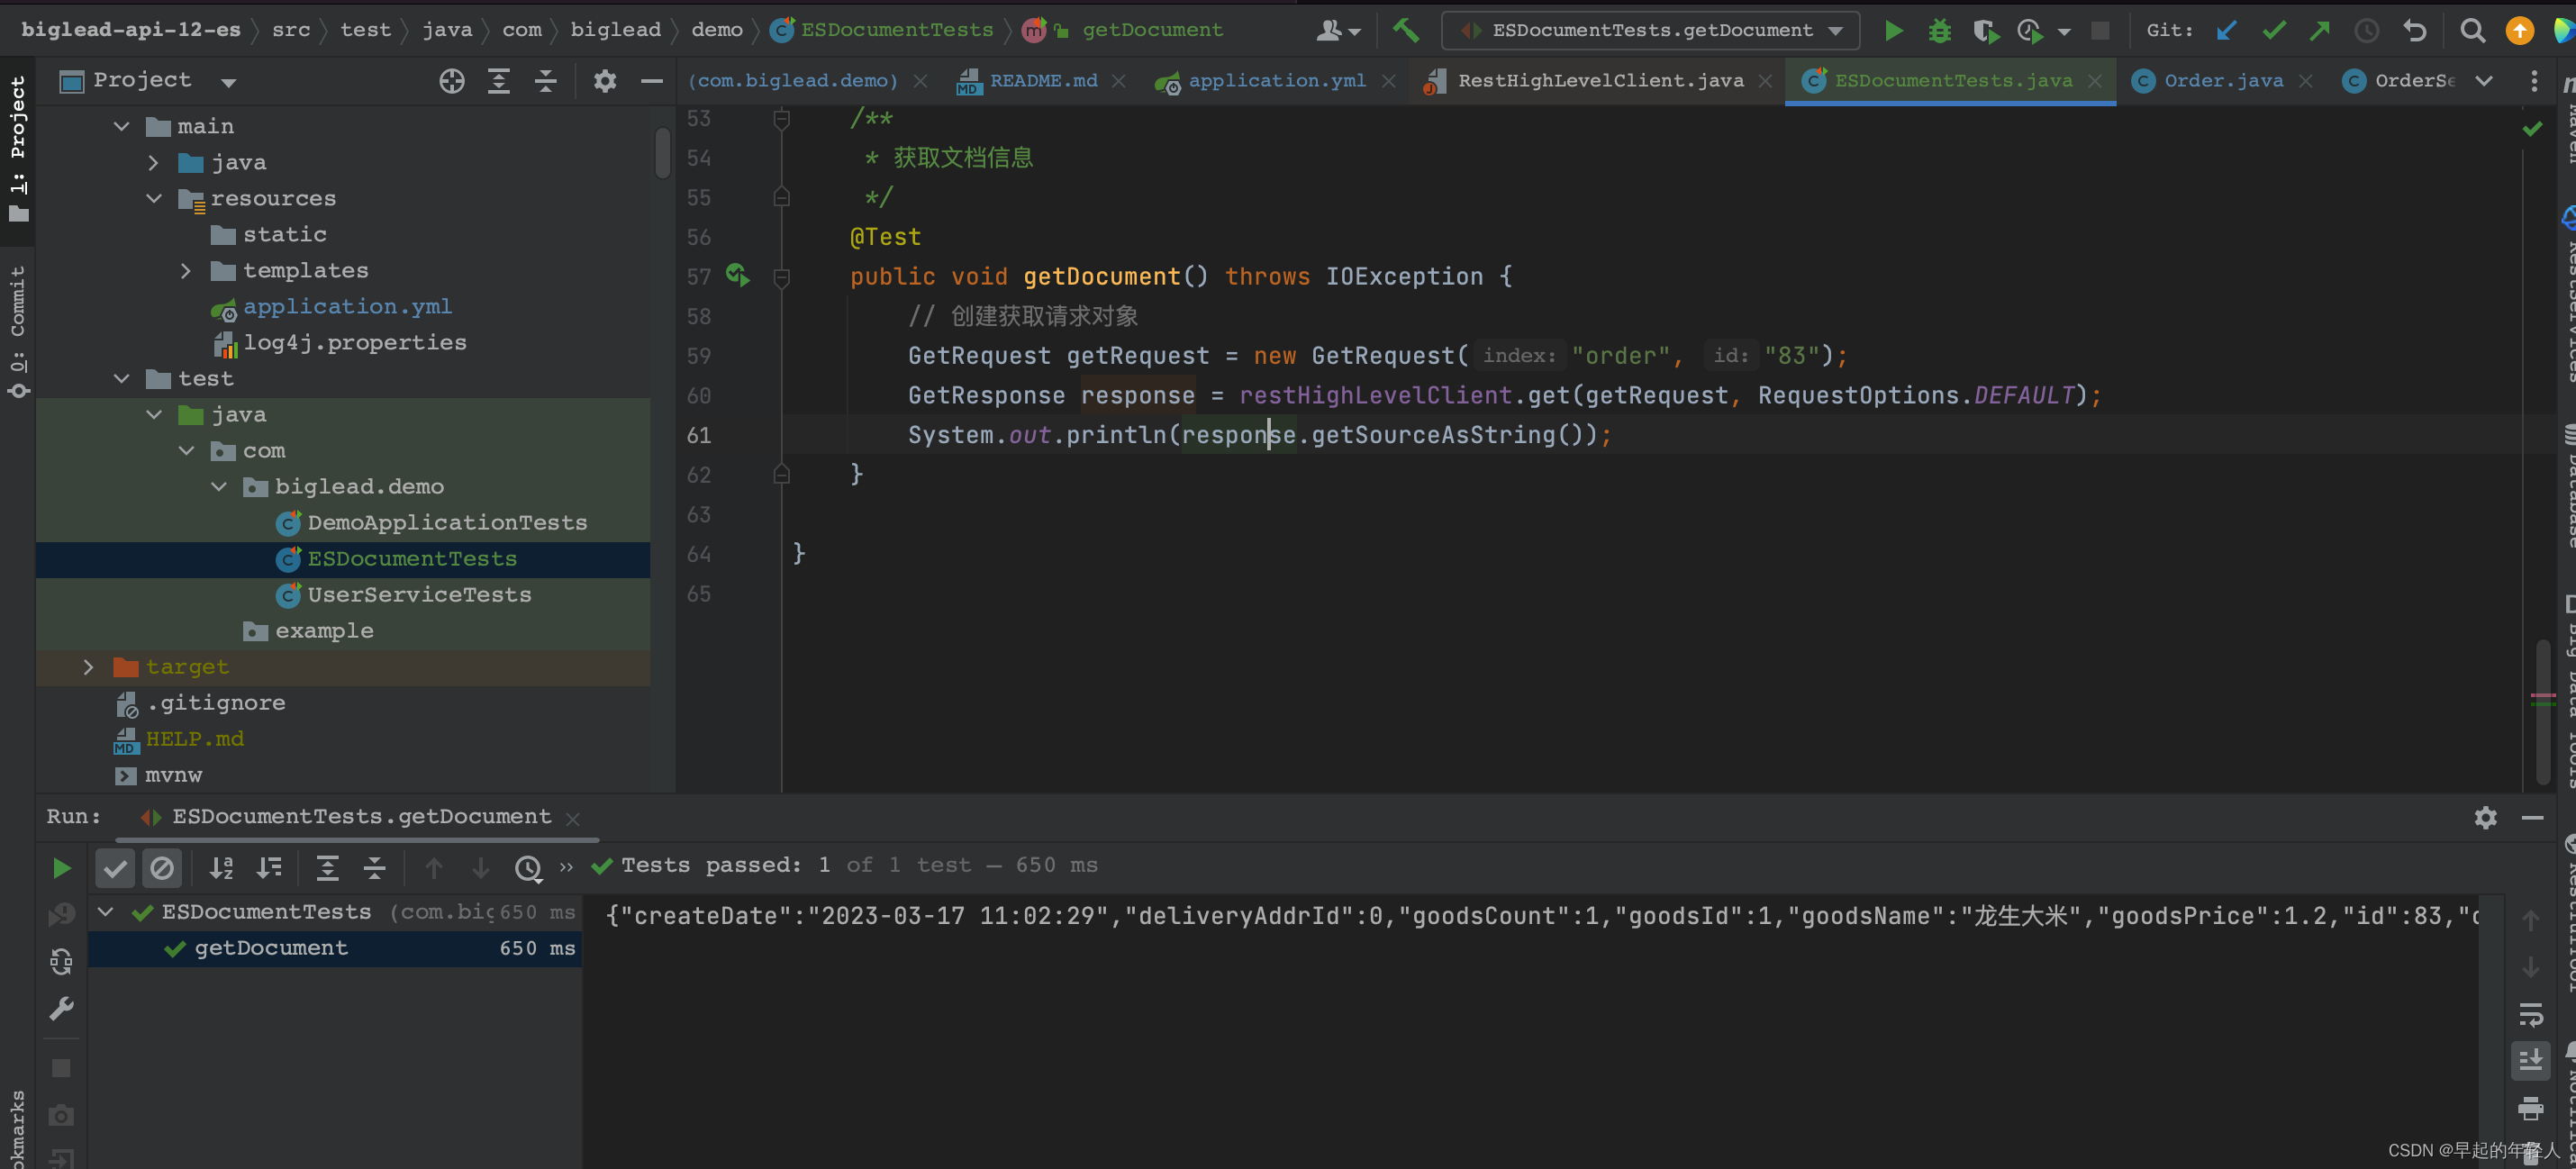Run with coverage shield icon
The image size is (2576, 1169).
point(1985,31)
